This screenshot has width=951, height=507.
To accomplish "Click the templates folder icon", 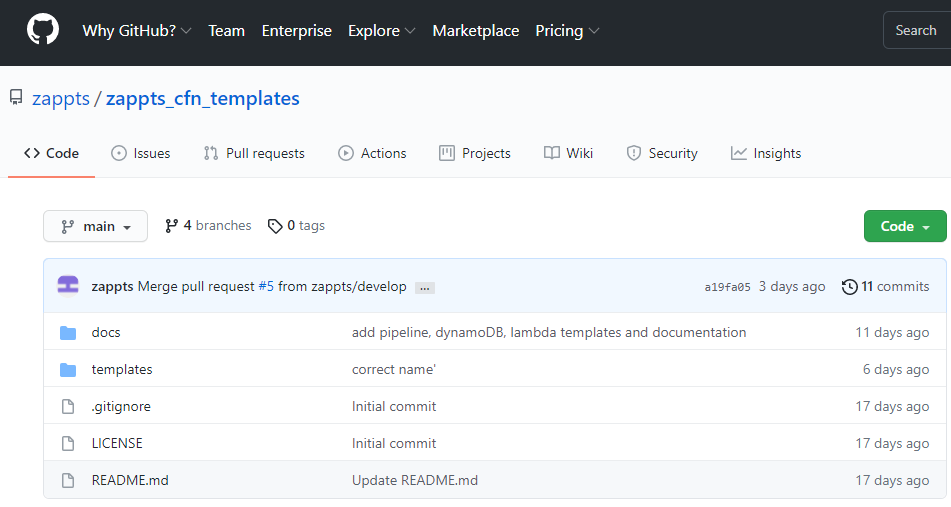I will 68,369.
